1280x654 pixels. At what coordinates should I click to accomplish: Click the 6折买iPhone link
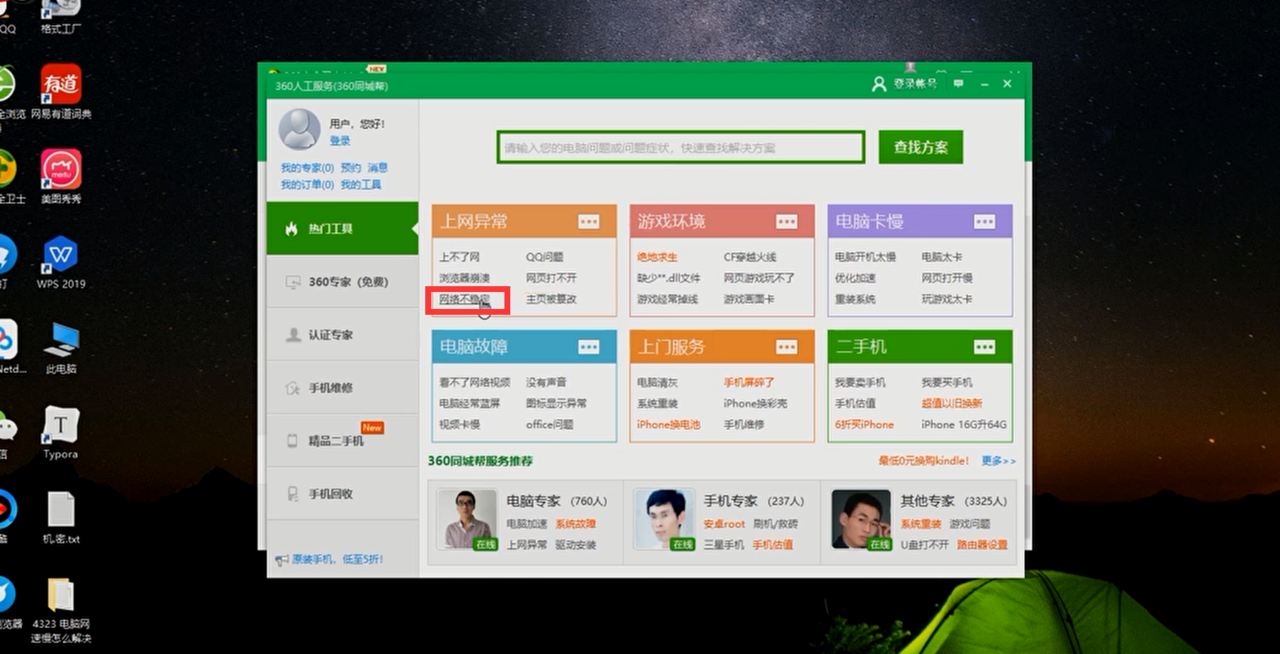click(865, 424)
